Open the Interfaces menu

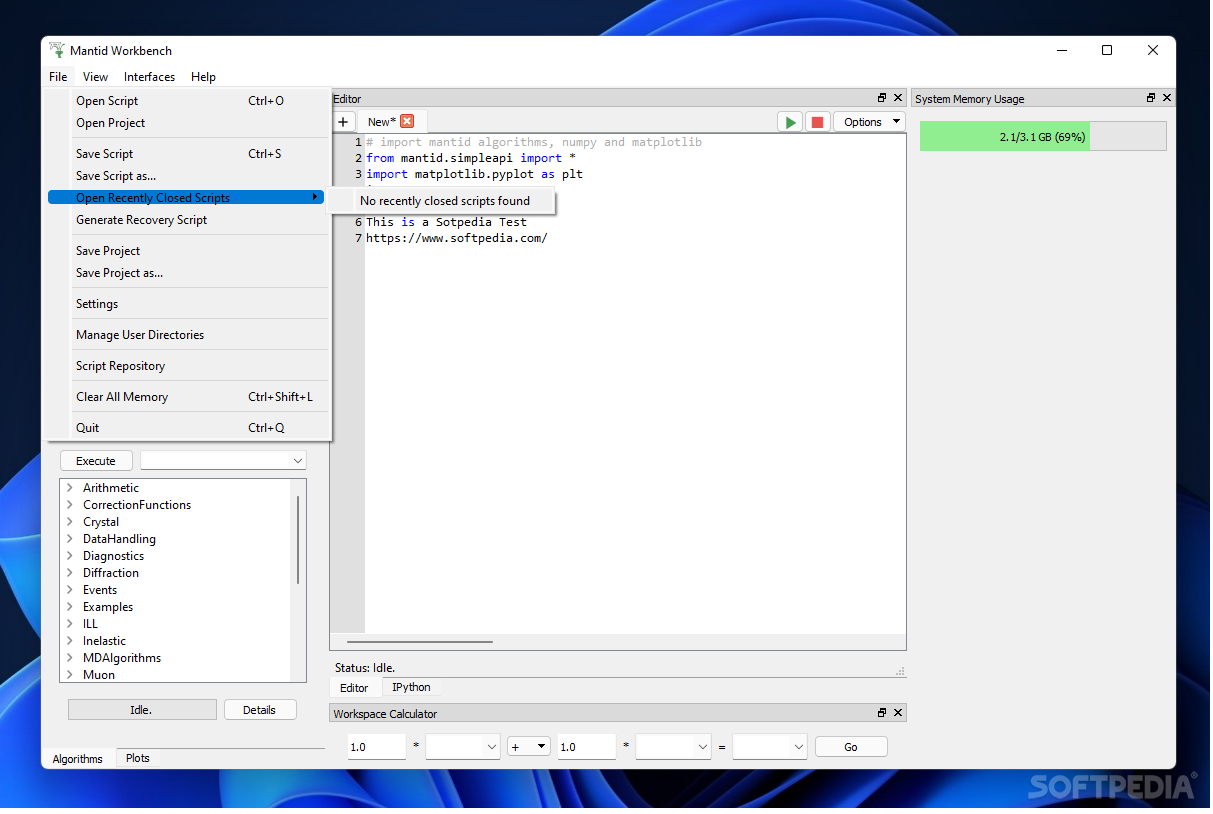point(149,76)
